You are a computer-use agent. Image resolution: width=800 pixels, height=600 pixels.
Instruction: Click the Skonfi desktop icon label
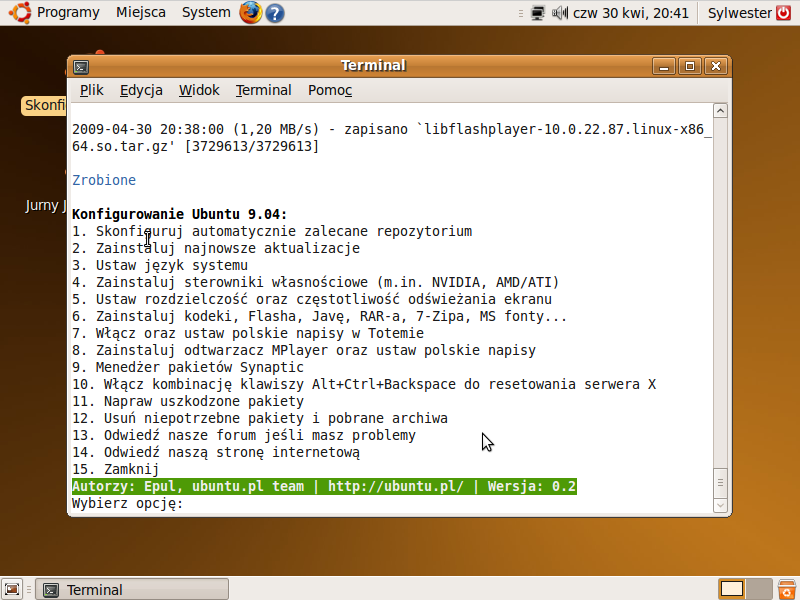pos(44,106)
